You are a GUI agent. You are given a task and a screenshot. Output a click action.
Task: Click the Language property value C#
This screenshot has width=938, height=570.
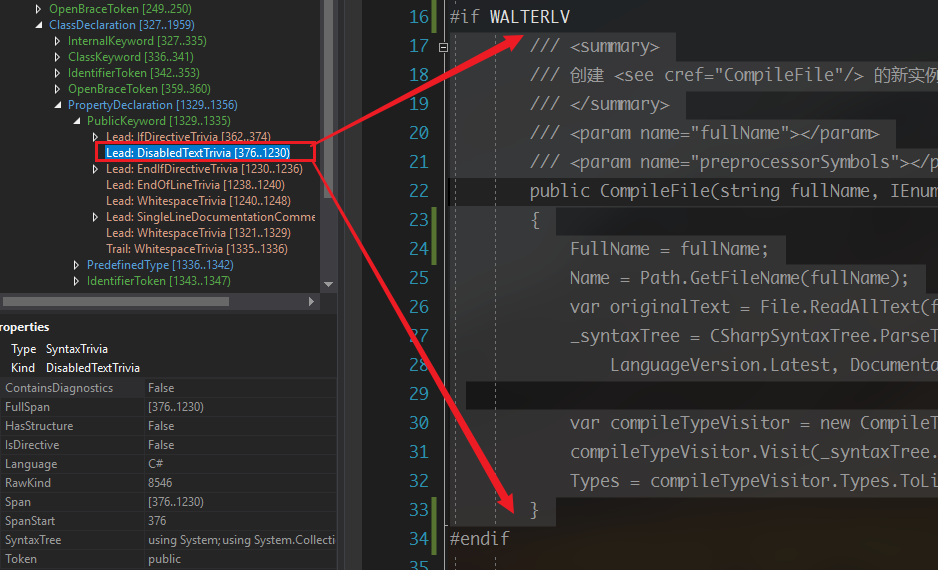156,464
